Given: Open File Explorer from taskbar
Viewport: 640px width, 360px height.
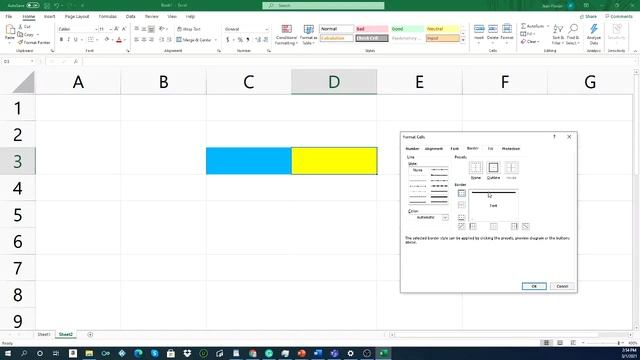Looking at the screenshot, I should pyautogui.click(x=89, y=353).
